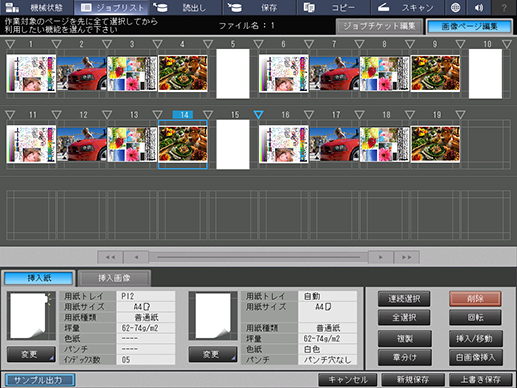Select the blue highlighted marker before page 16
Viewport: 517px width, 388px height.
point(258,115)
